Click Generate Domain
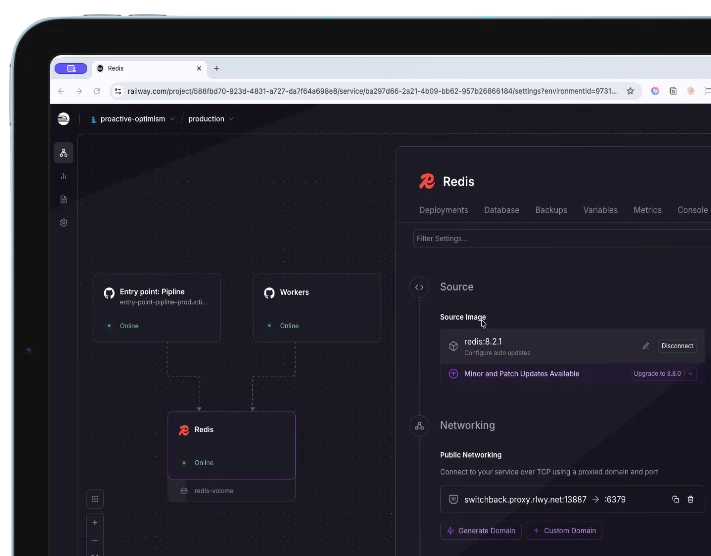711x556 pixels. 481,531
